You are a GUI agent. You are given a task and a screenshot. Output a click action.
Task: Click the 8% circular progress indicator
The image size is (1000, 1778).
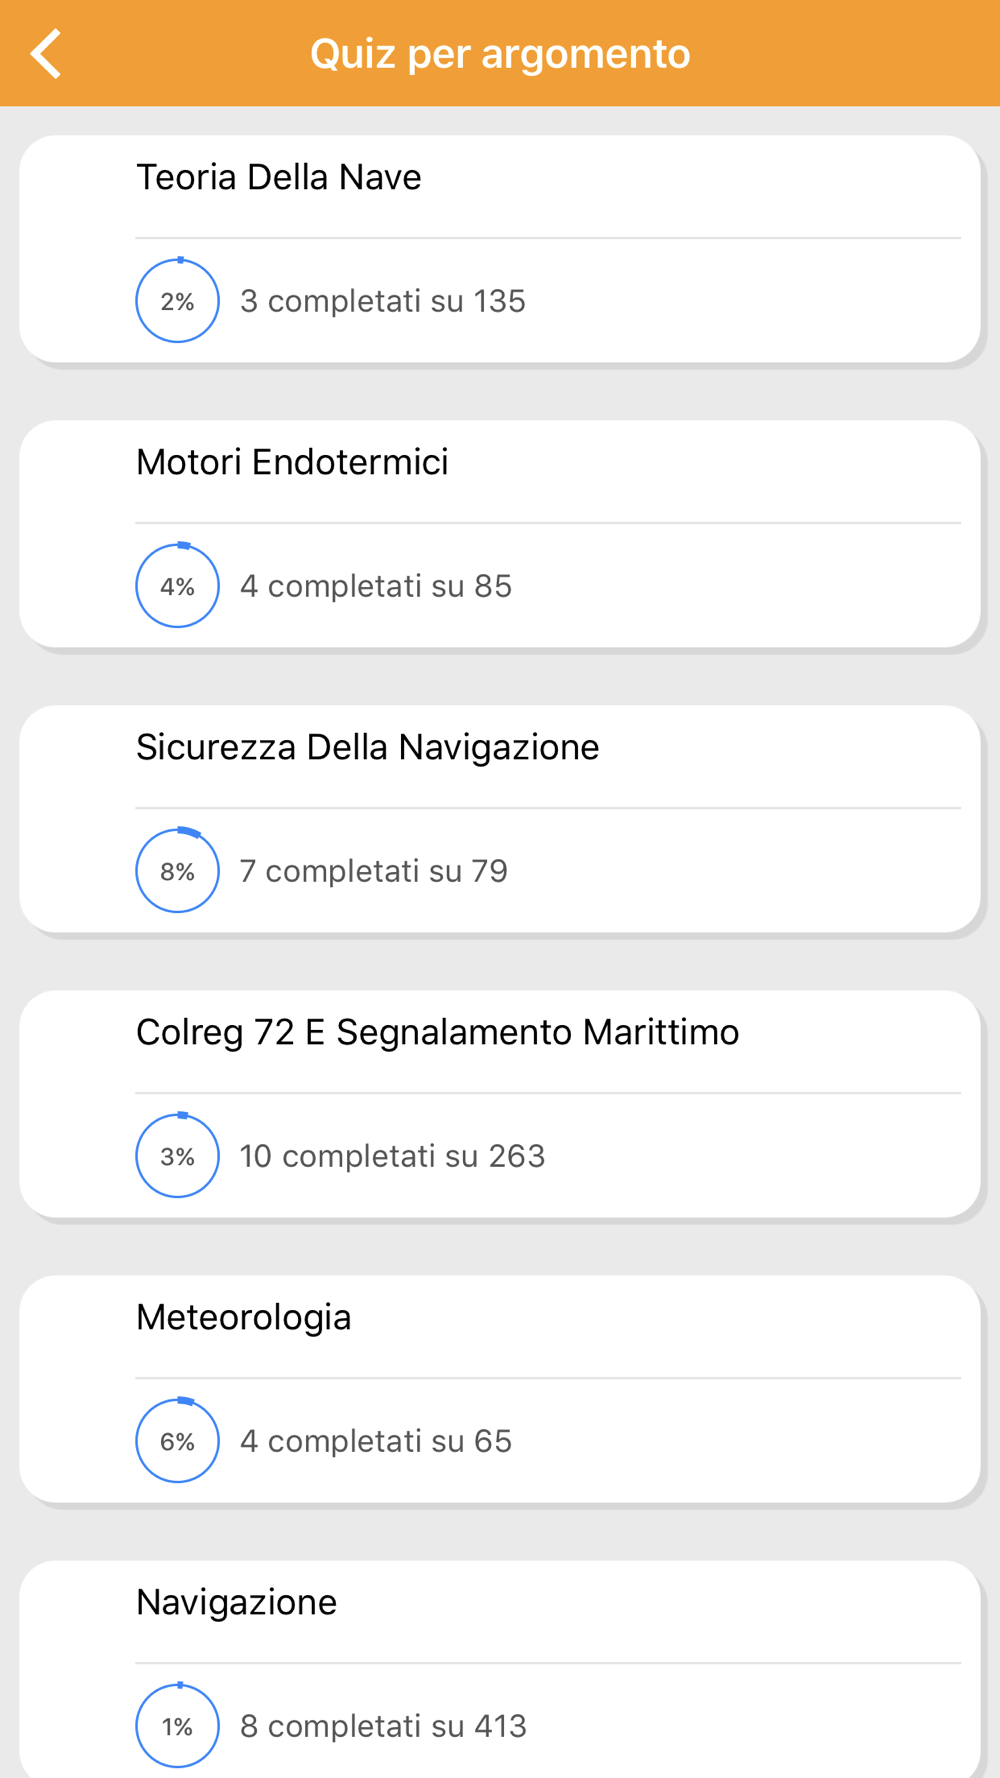click(x=178, y=871)
